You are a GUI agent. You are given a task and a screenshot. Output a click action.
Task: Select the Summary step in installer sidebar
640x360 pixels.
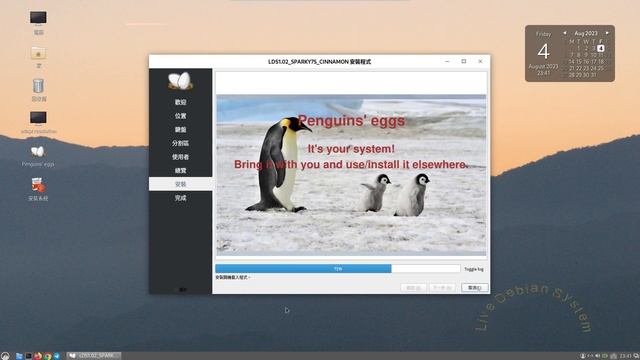tap(180, 171)
